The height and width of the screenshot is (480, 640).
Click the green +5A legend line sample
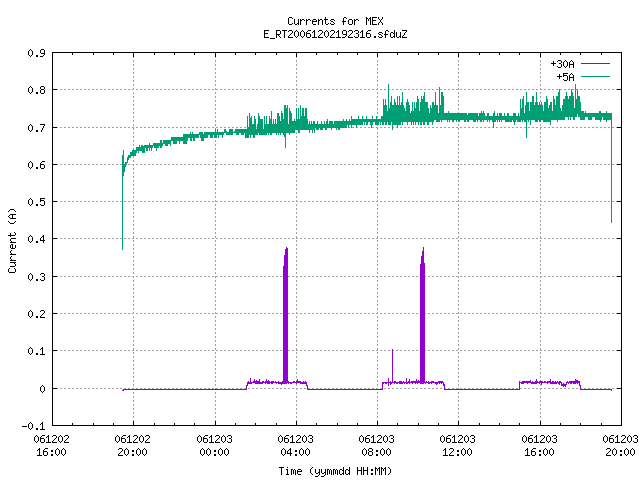pos(595,76)
